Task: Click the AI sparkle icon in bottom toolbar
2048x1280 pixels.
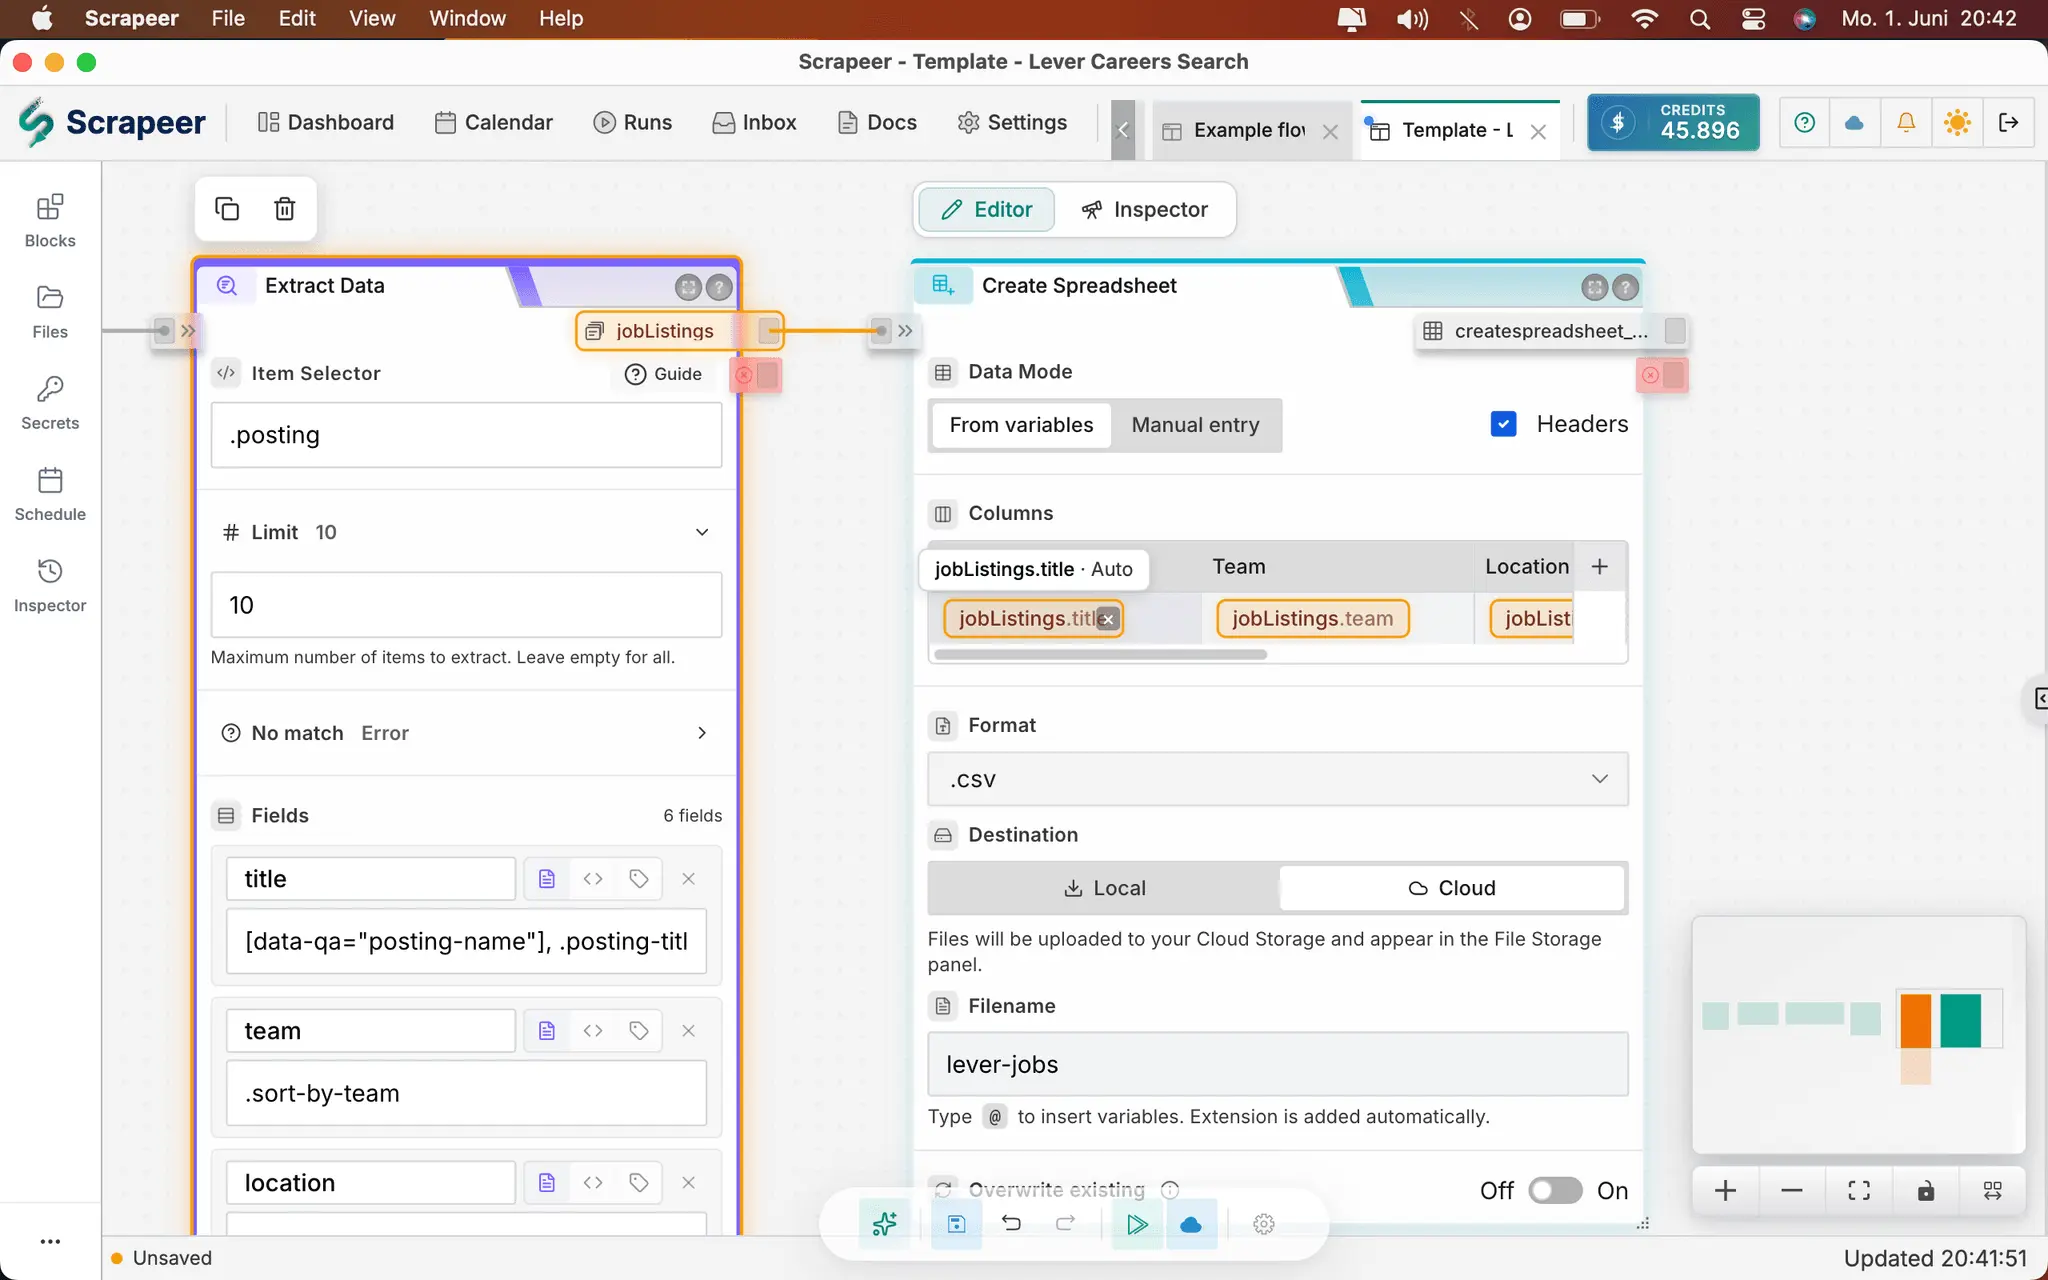Action: tap(885, 1224)
